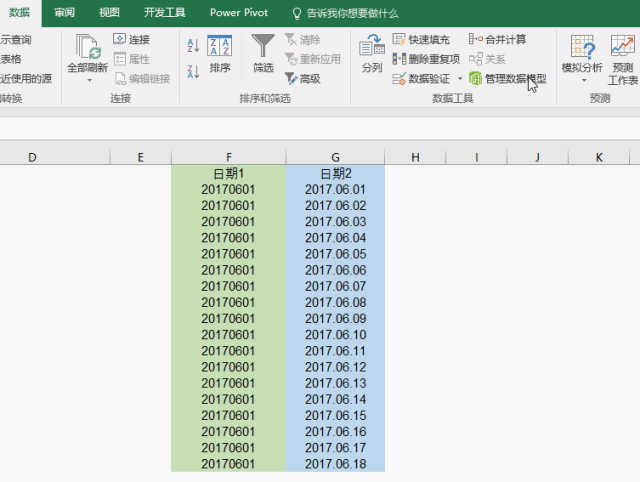Open the Connections icon button
Image resolution: width=640 pixels, height=482 pixels.
tap(120, 39)
